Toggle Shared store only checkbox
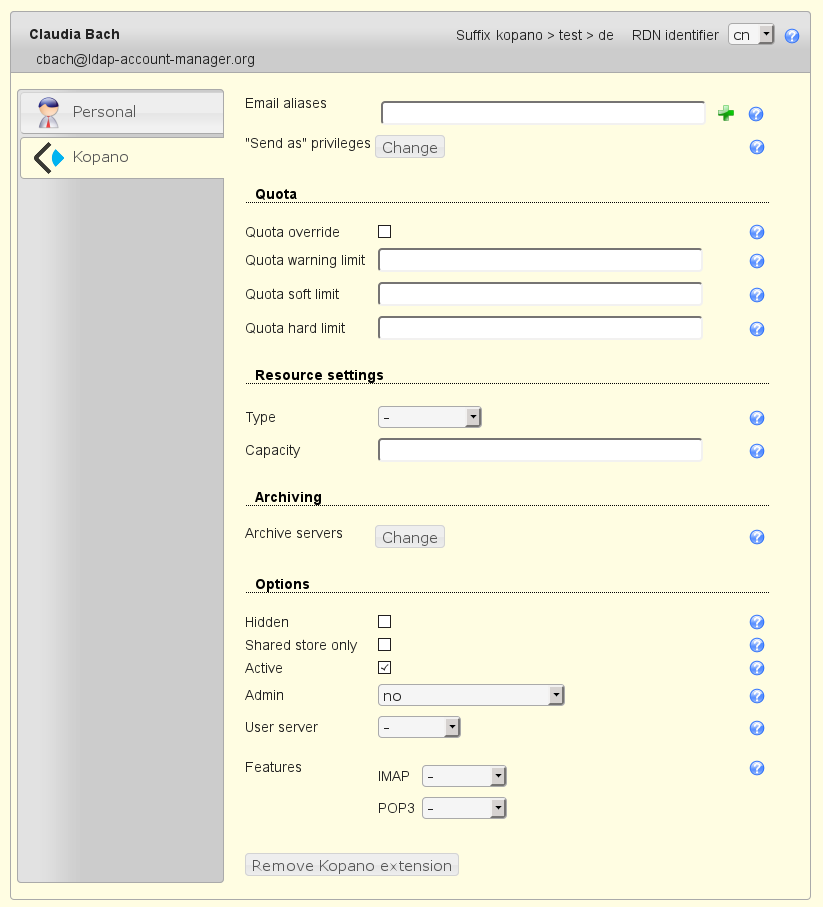Image resolution: width=823 pixels, height=907 pixels. [x=384, y=645]
